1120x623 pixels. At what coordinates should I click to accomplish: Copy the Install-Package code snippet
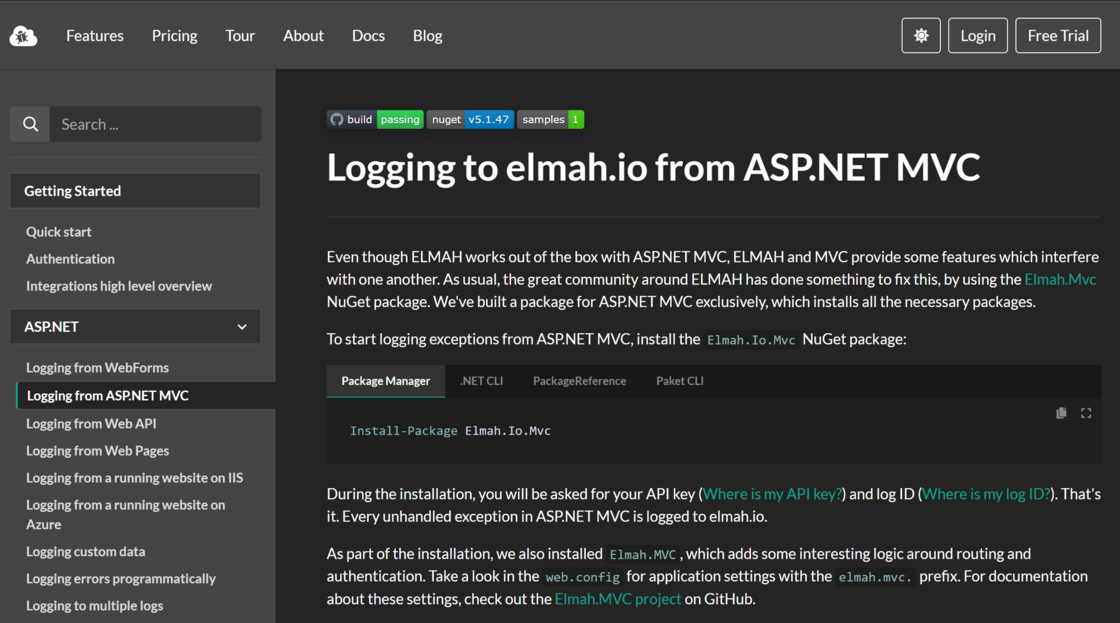[1061, 413]
